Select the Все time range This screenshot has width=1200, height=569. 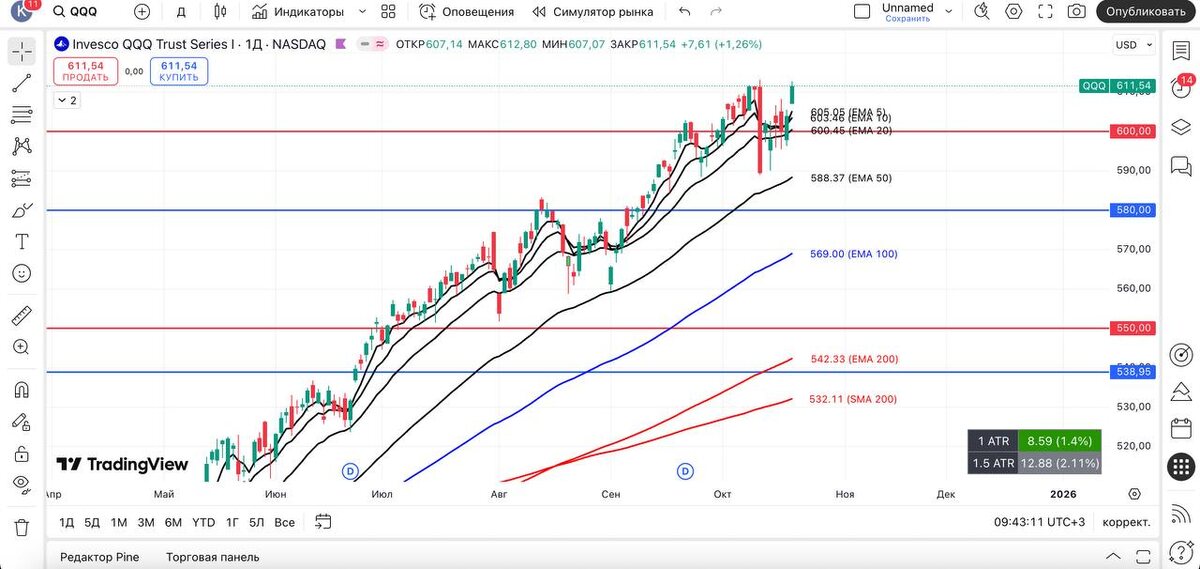284,522
